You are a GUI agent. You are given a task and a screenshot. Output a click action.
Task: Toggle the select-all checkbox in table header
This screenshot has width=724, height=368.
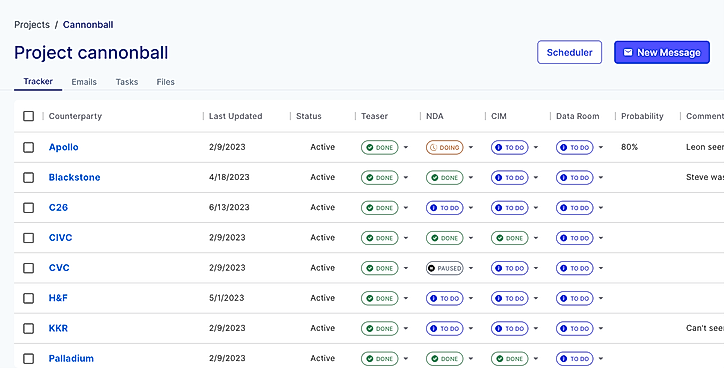point(29,116)
